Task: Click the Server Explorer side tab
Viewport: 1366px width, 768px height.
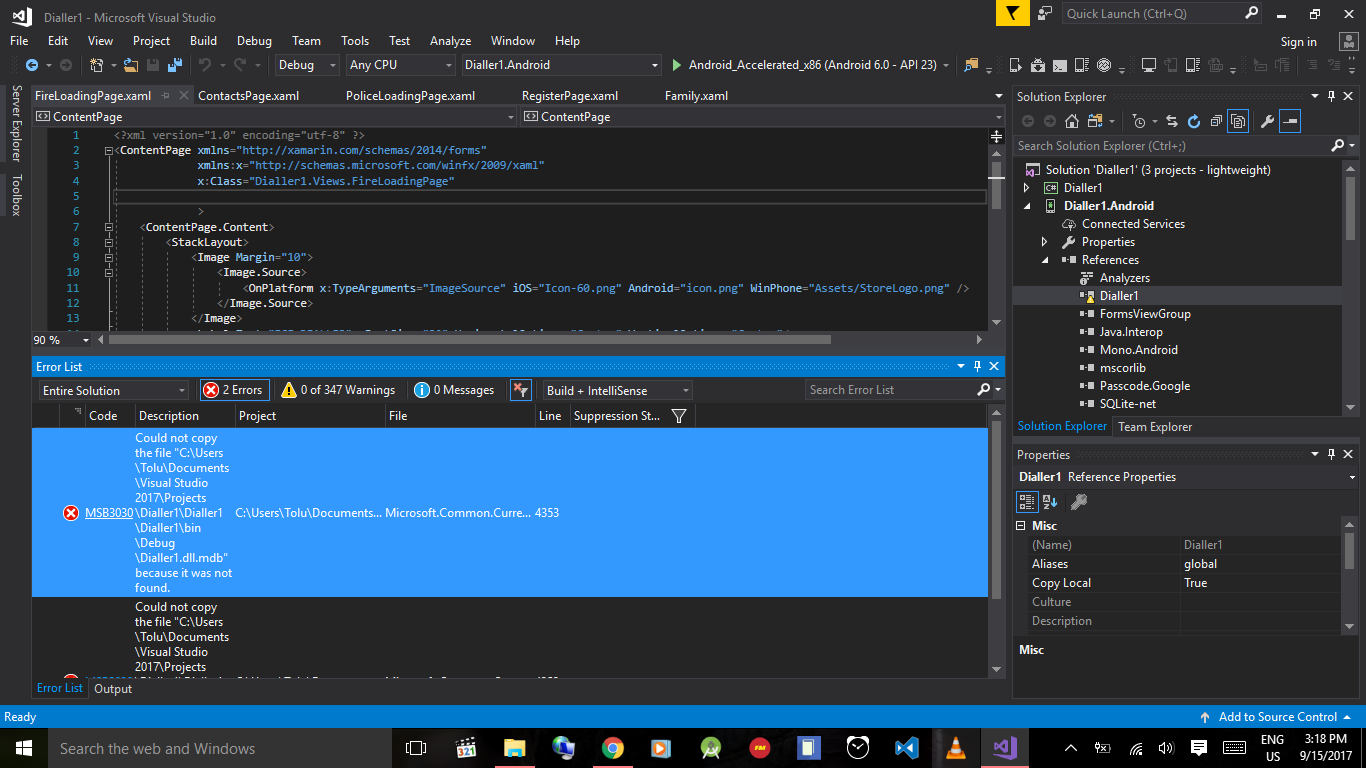Action: point(16,123)
